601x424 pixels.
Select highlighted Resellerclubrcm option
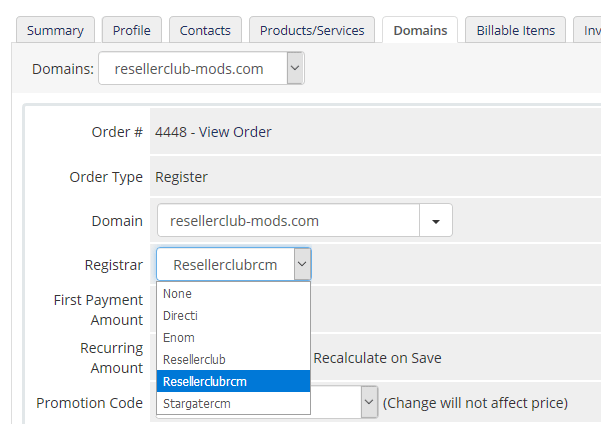[233, 381]
